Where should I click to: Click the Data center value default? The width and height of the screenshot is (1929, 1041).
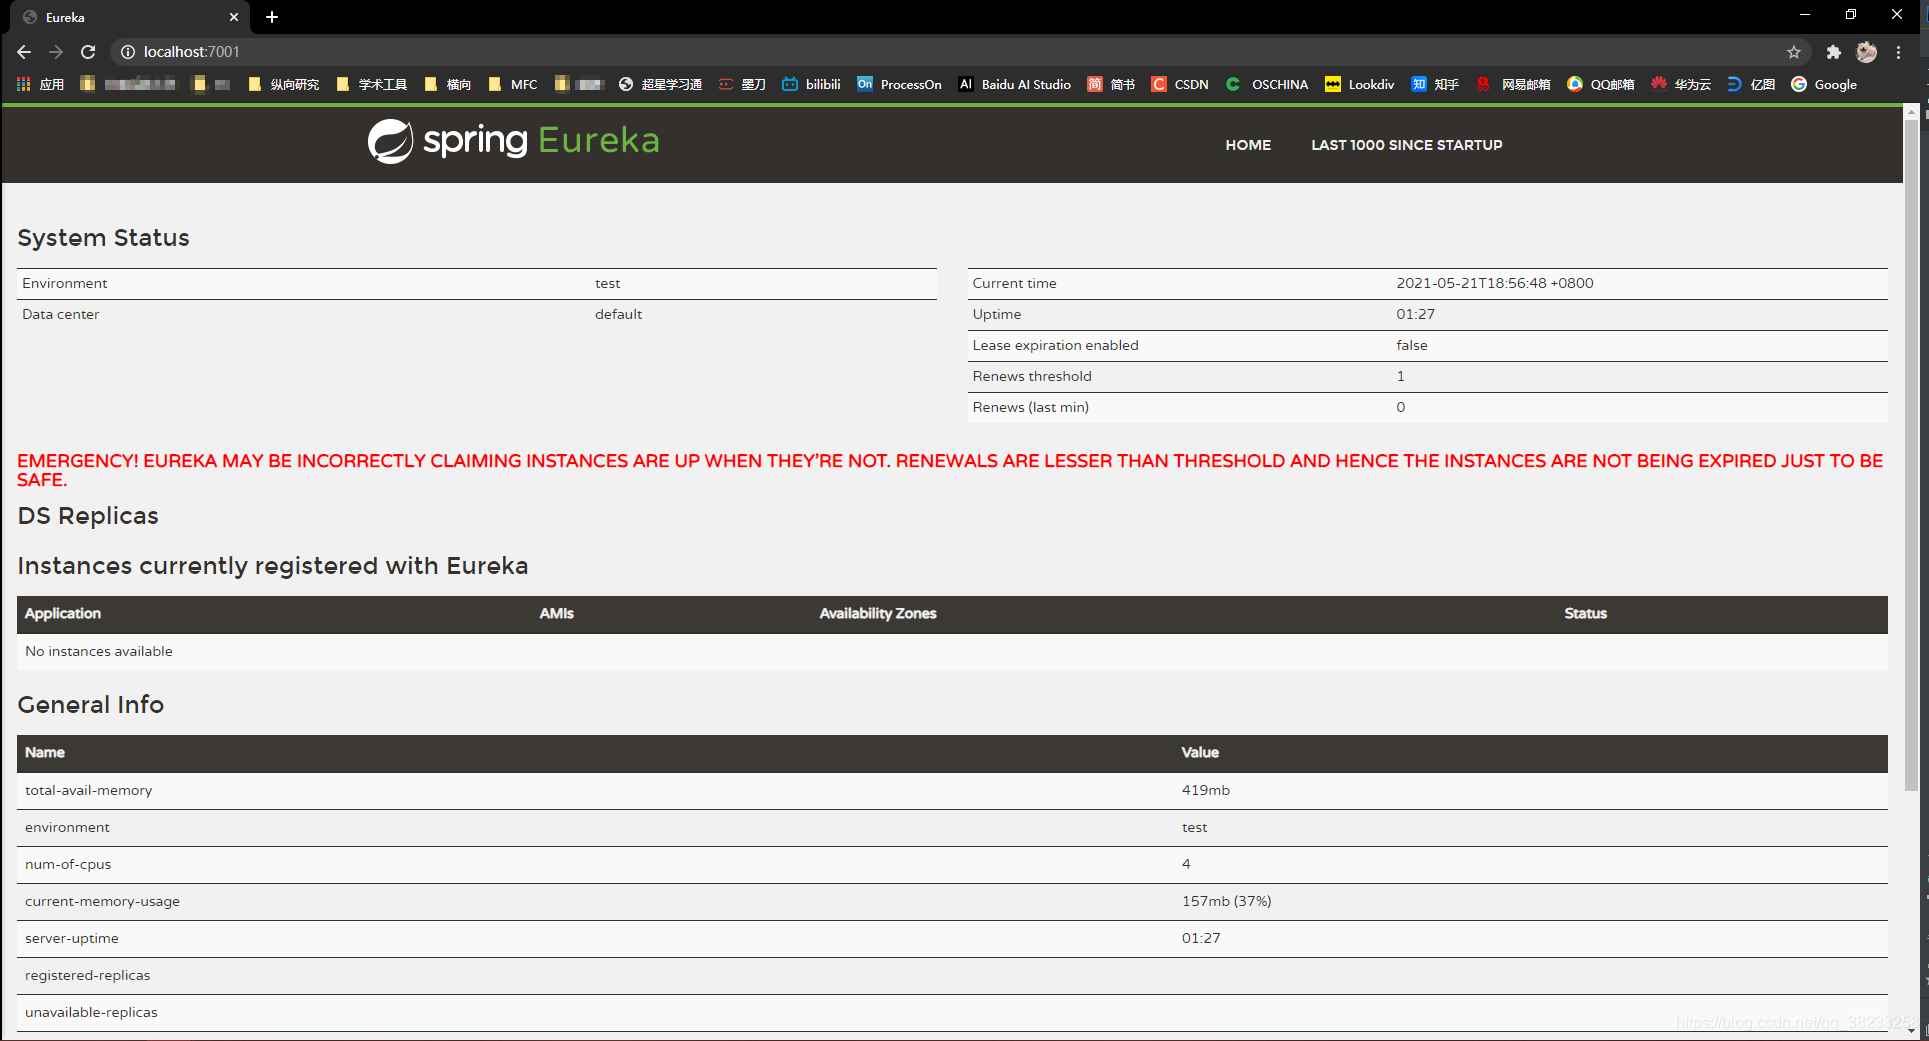[618, 314]
